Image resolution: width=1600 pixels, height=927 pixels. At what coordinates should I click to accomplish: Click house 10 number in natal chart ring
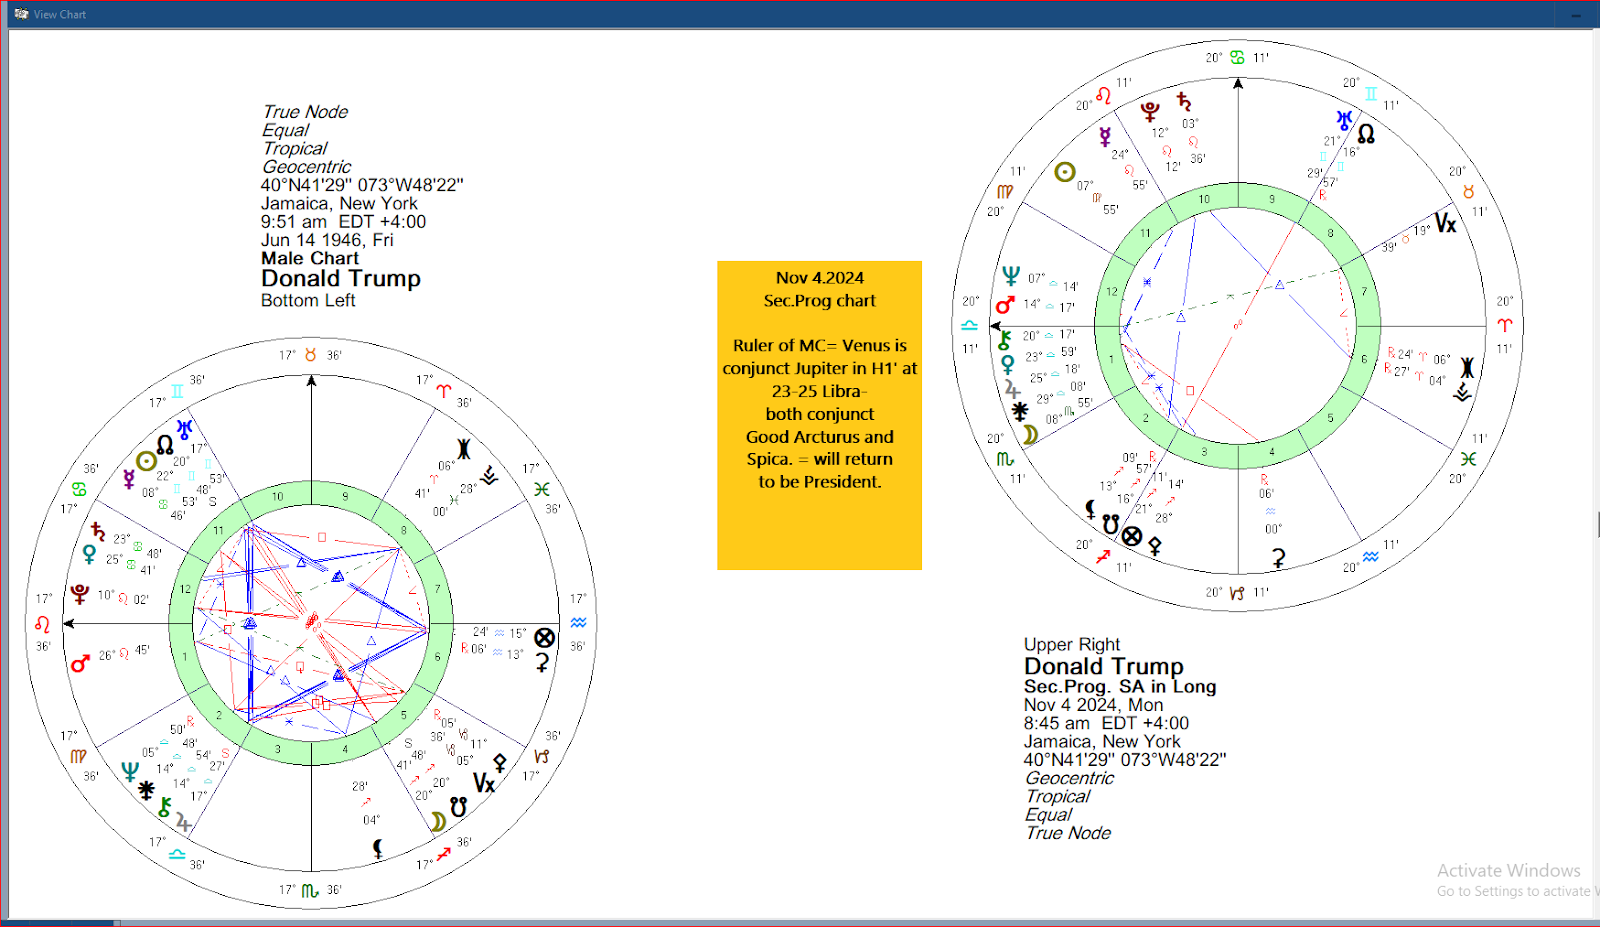pos(278,496)
